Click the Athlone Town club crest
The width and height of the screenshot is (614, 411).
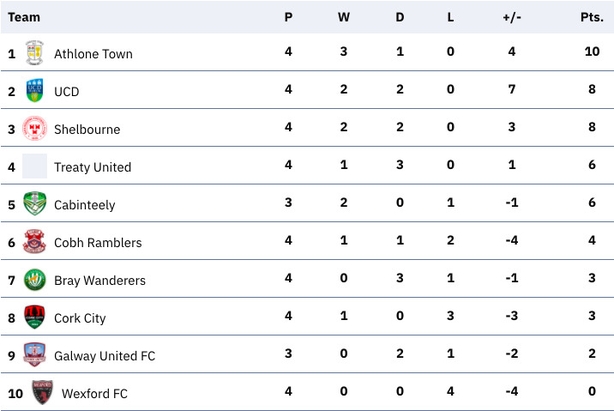click(34, 52)
